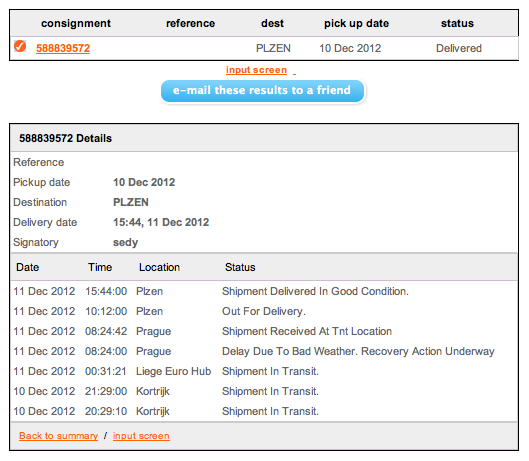The image size is (529, 461).
Task: Select Delay Due To Bad Weather status
Action: [358, 351]
